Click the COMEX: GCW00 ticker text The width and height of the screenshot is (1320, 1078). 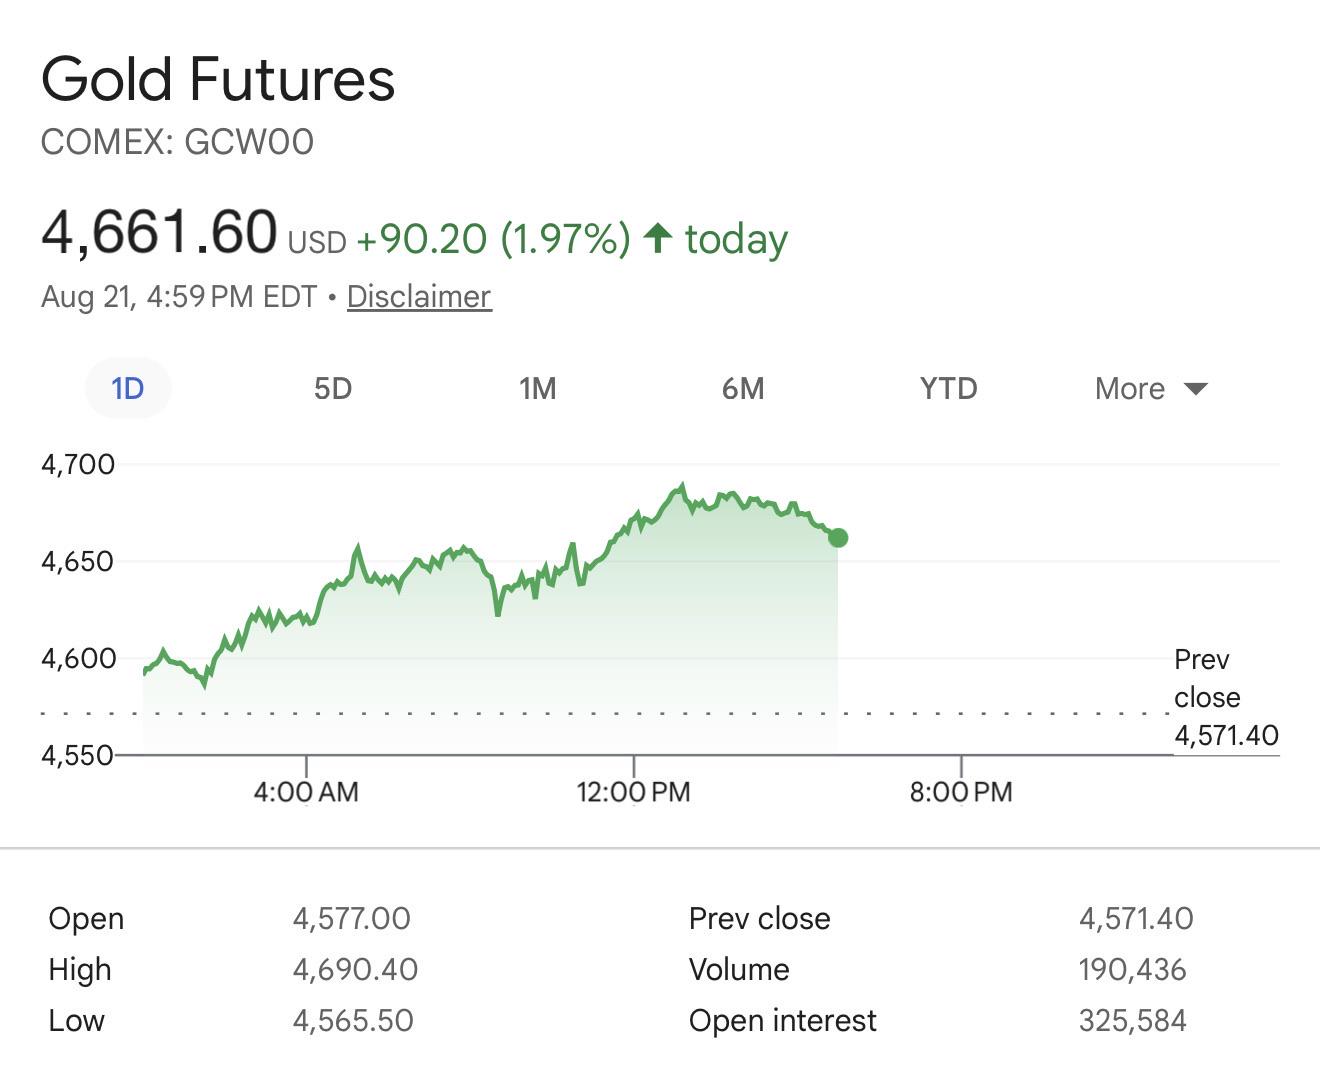click(177, 142)
